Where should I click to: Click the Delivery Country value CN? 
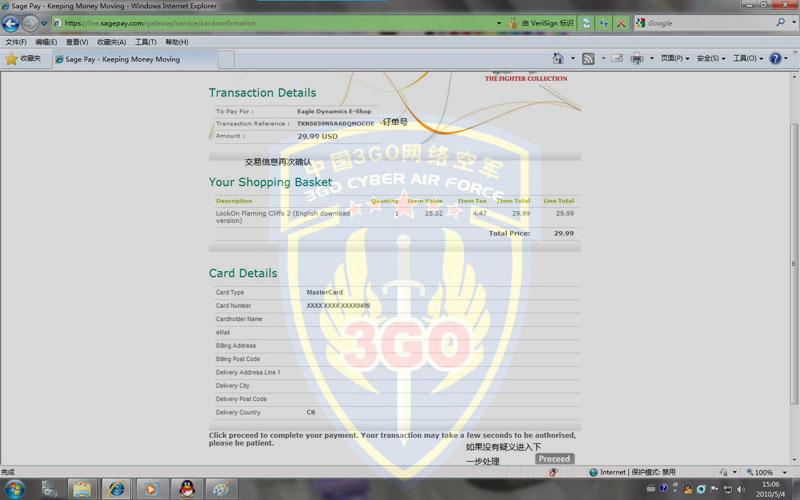click(311, 412)
